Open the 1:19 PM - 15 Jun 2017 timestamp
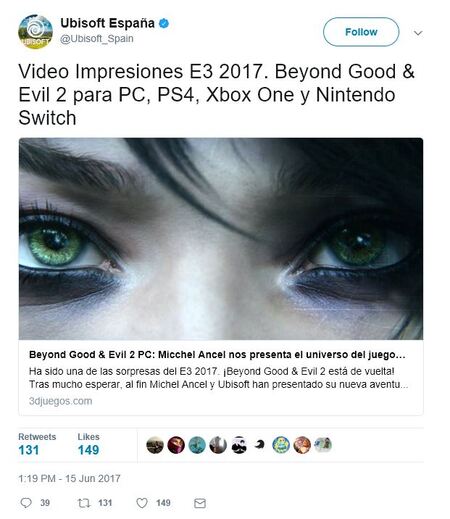The width and height of the screenshot is (450, 519). (69, 478)
